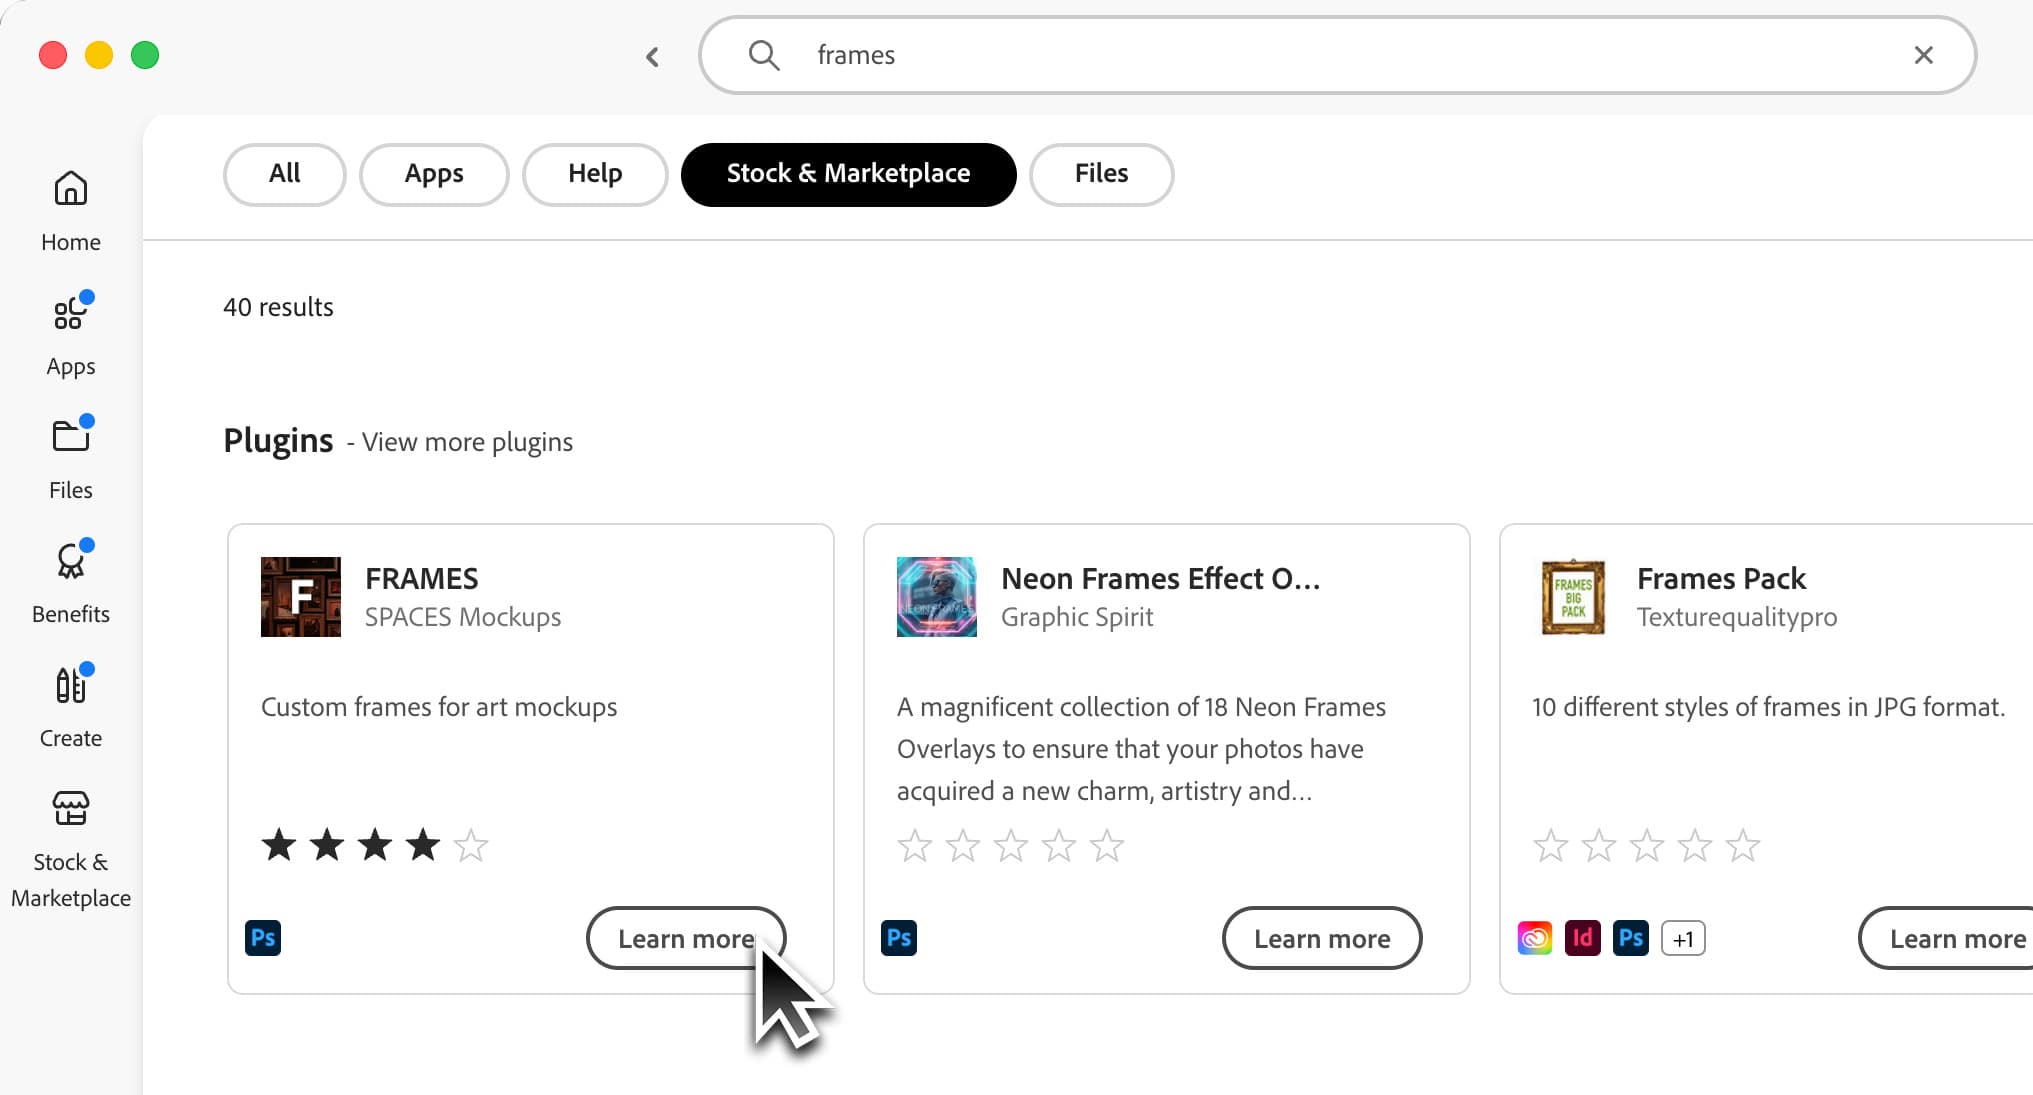Open Benefits in the sidebar
The width and height of the screenshot is (2033, 1095).
coord(70,583)
